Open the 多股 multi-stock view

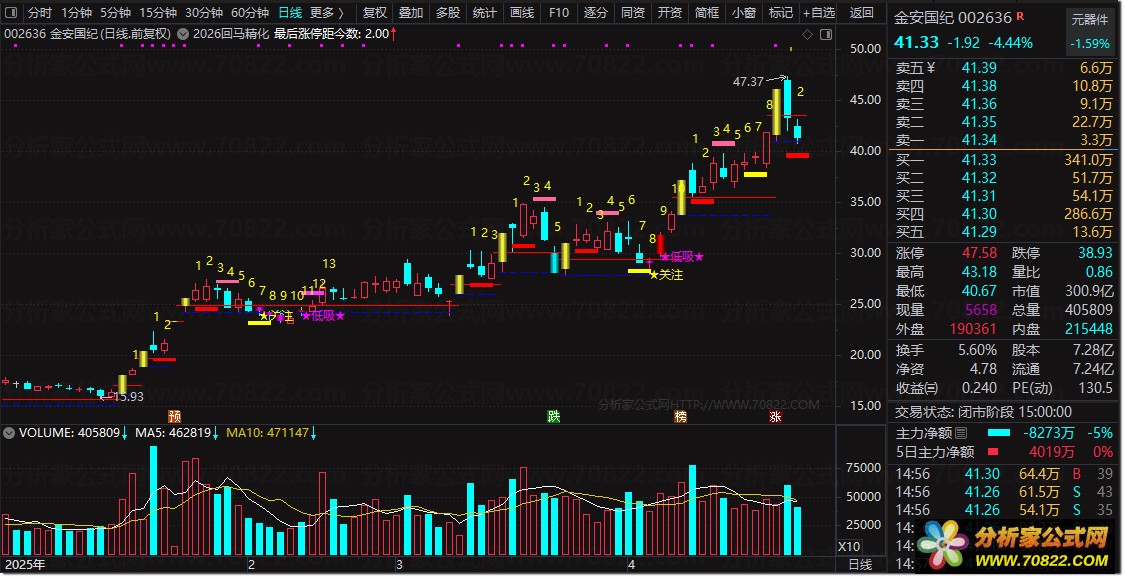(x=448, y=13)
